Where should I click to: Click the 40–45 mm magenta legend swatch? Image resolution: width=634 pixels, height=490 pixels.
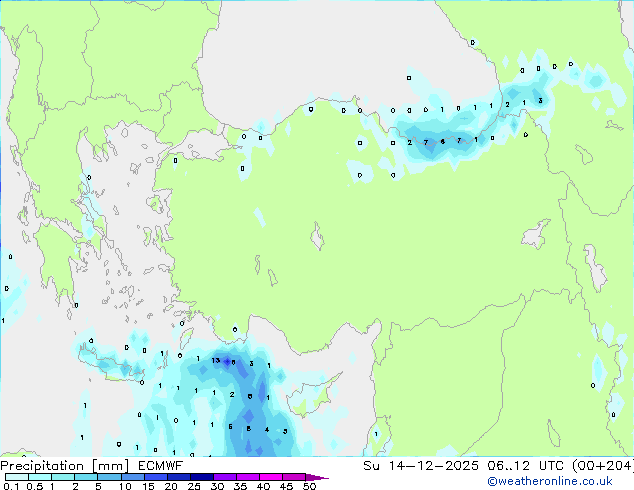pyautogui.click(x=271, y=477)
